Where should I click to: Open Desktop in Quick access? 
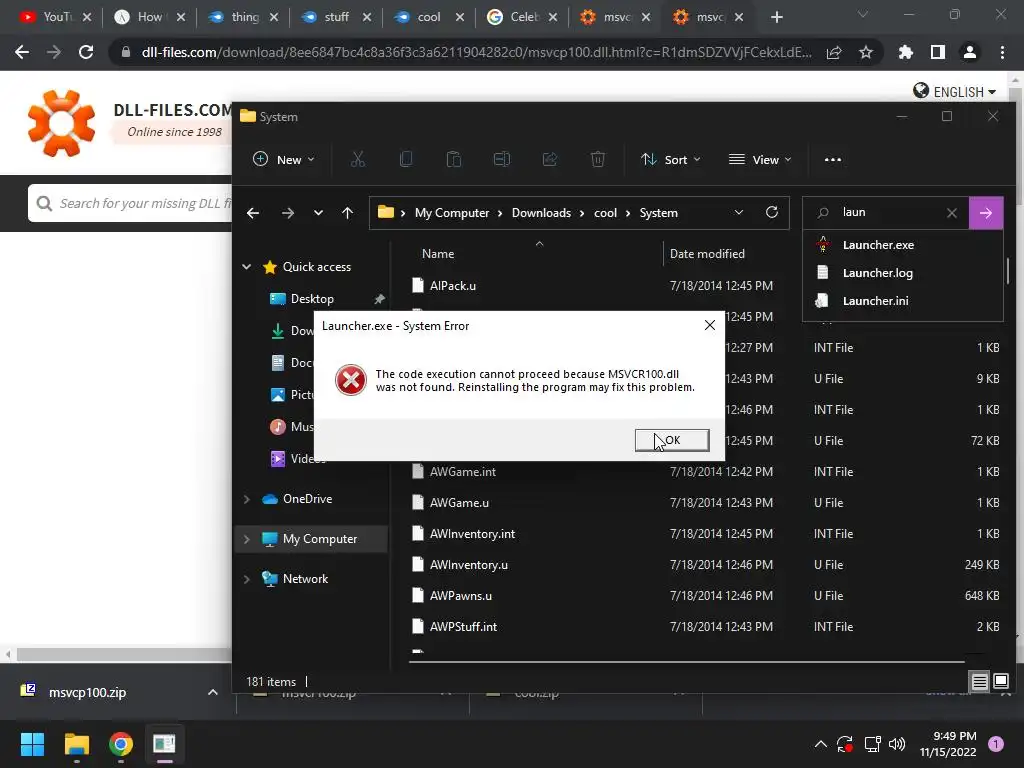(312, 299)
